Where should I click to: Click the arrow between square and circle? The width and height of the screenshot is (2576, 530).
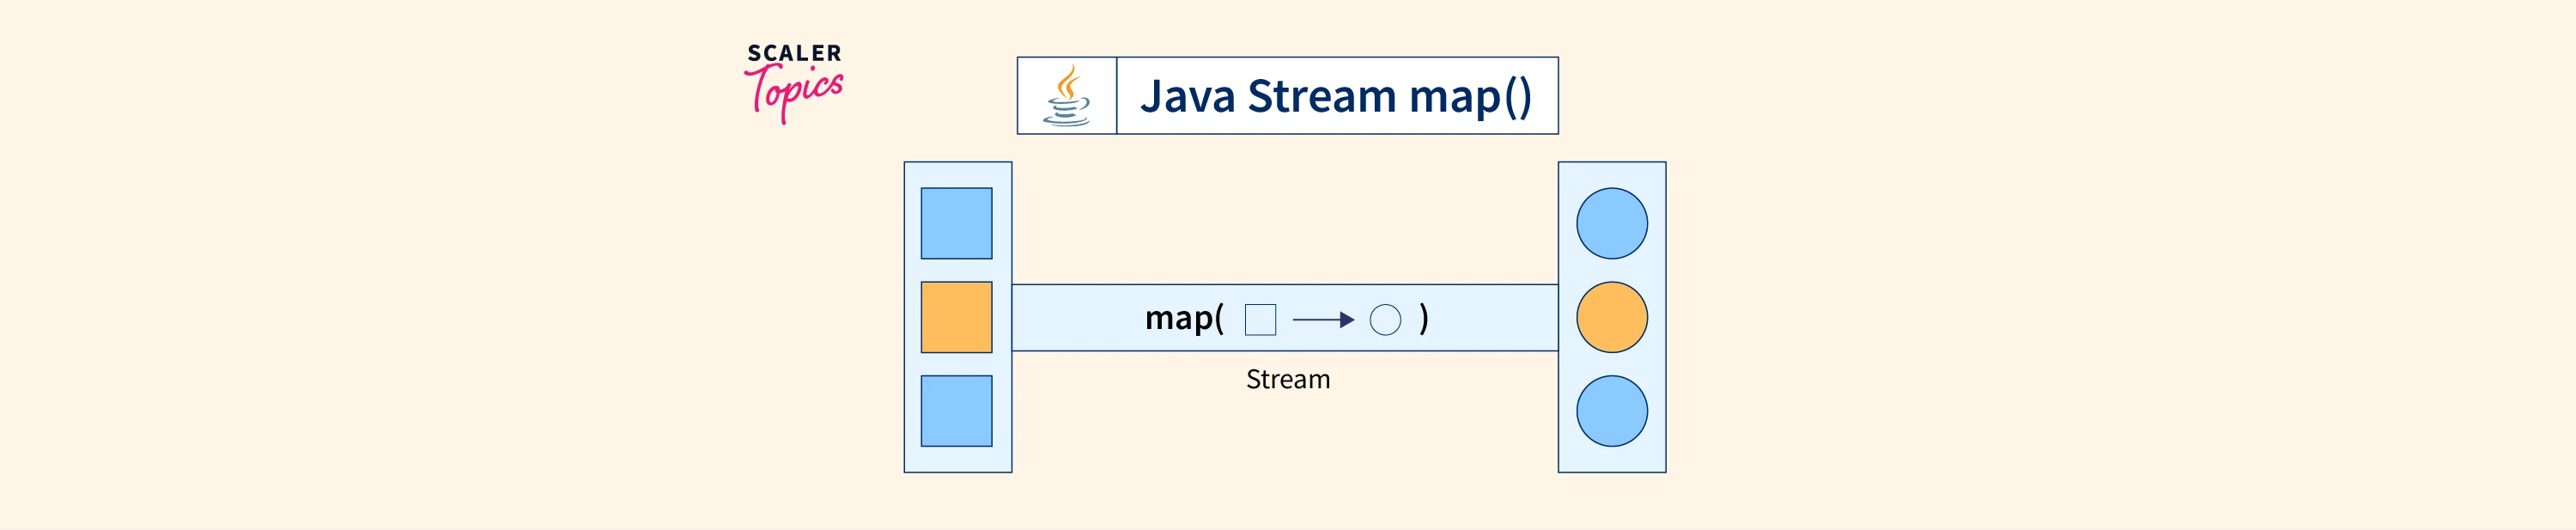point(1322,320)
